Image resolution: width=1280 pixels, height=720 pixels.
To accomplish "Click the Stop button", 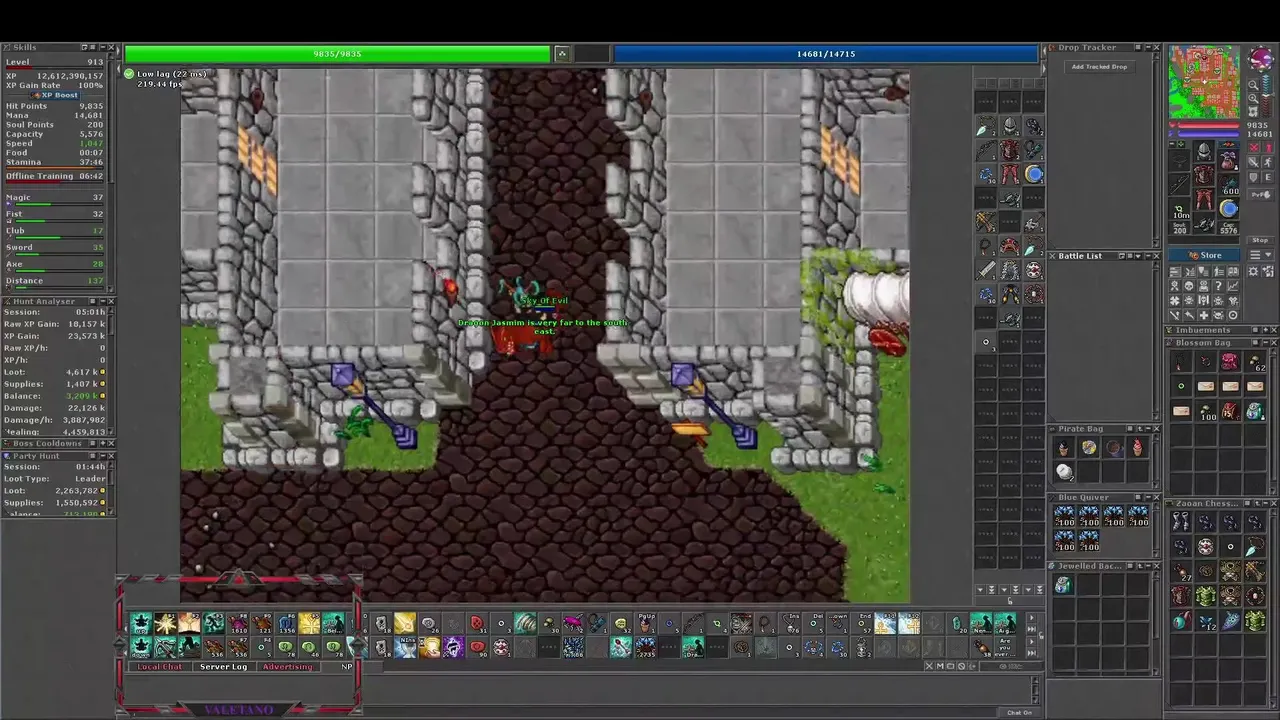I will (x=1261, y=240).
